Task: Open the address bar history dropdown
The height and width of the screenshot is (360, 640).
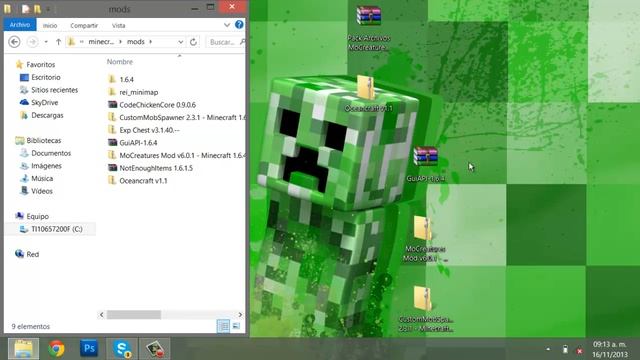Action: pyautogui.click(x=180, y=42)
